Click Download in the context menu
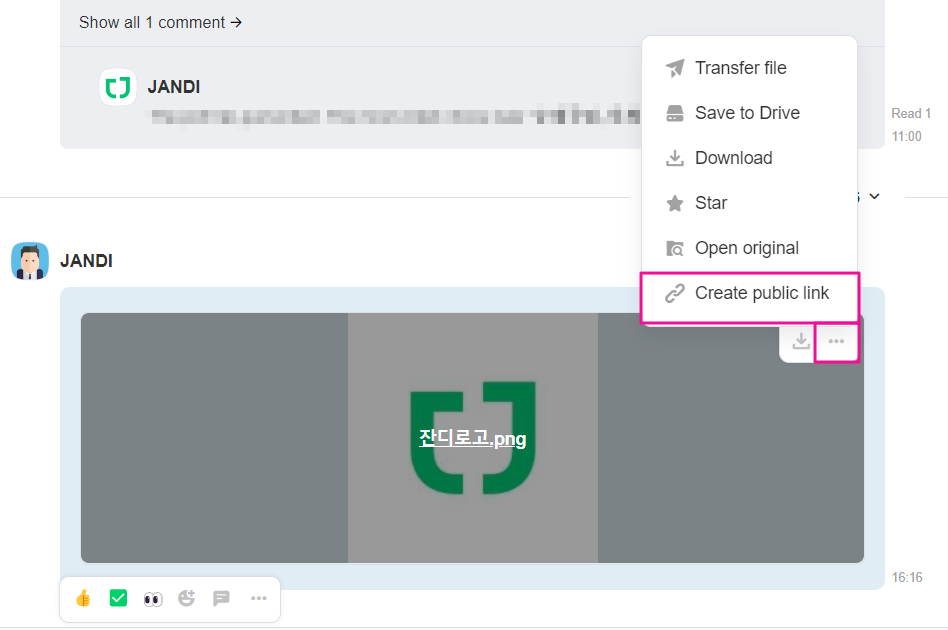This screenshot has width=948, height=630. (749, 158)
